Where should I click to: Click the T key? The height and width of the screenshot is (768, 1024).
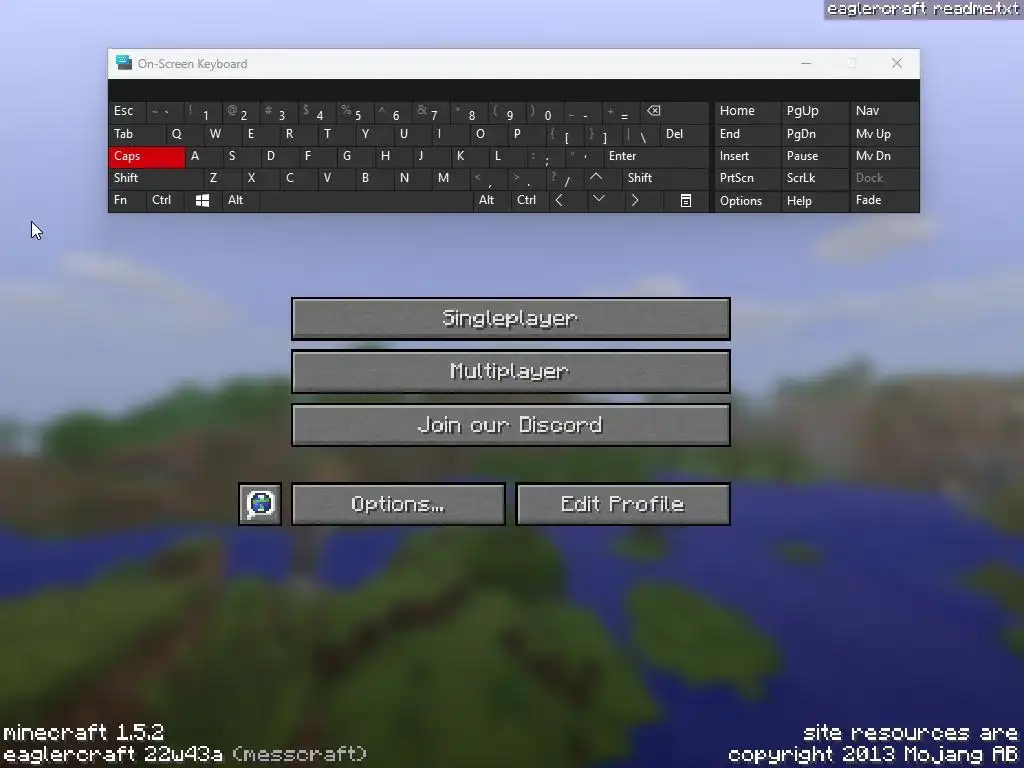[x=336, y=135]
